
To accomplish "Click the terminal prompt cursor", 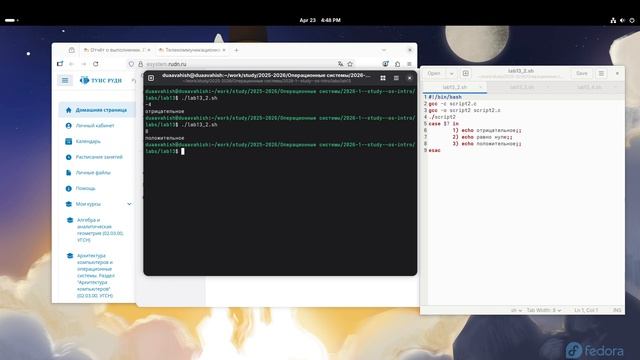I will 182,151.
